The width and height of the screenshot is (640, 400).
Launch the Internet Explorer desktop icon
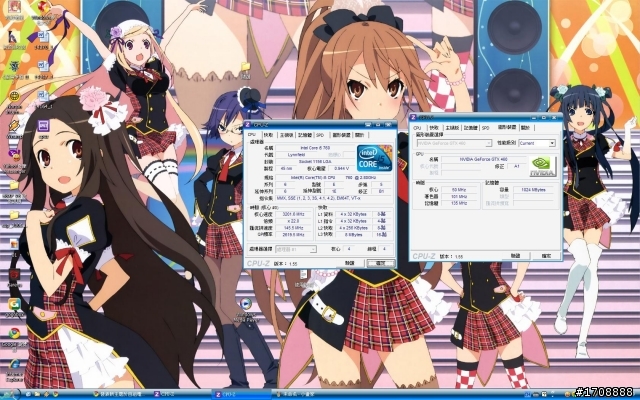point(14,364)
